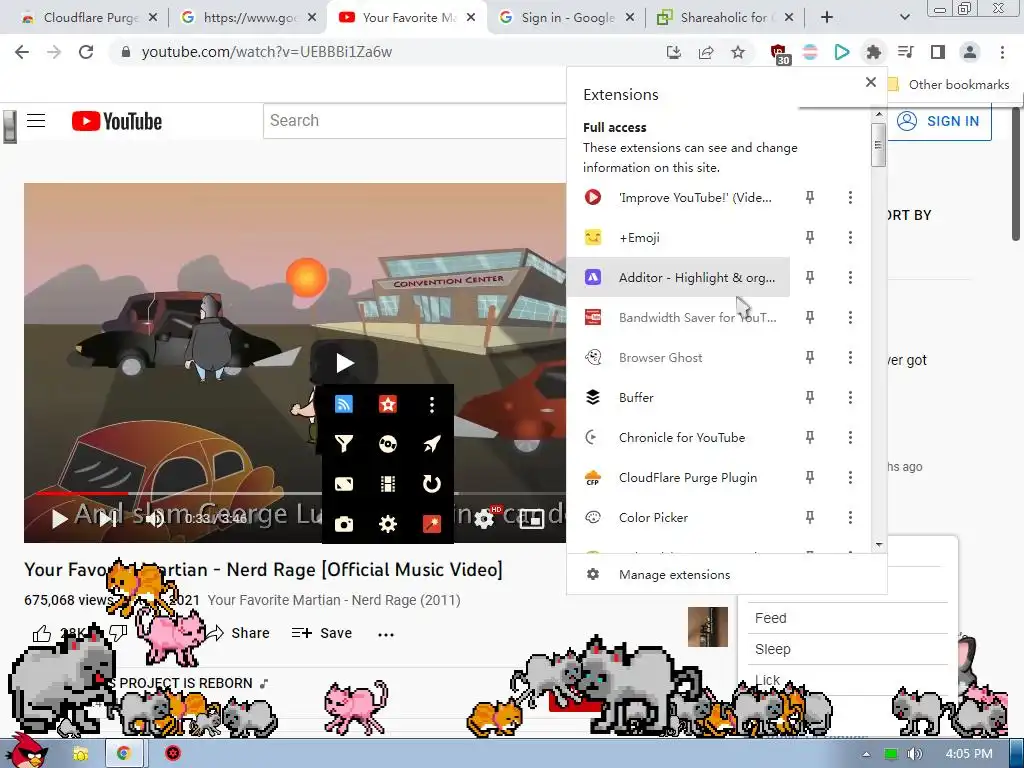Like the video with thumbs up

click(x=42, y=633)
